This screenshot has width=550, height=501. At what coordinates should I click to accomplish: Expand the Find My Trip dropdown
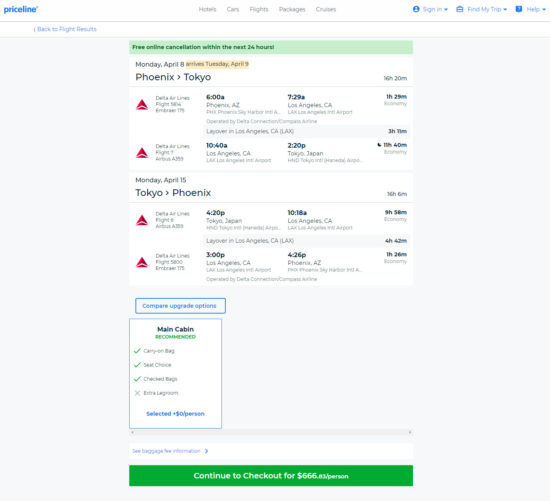(x=505, y=9)
